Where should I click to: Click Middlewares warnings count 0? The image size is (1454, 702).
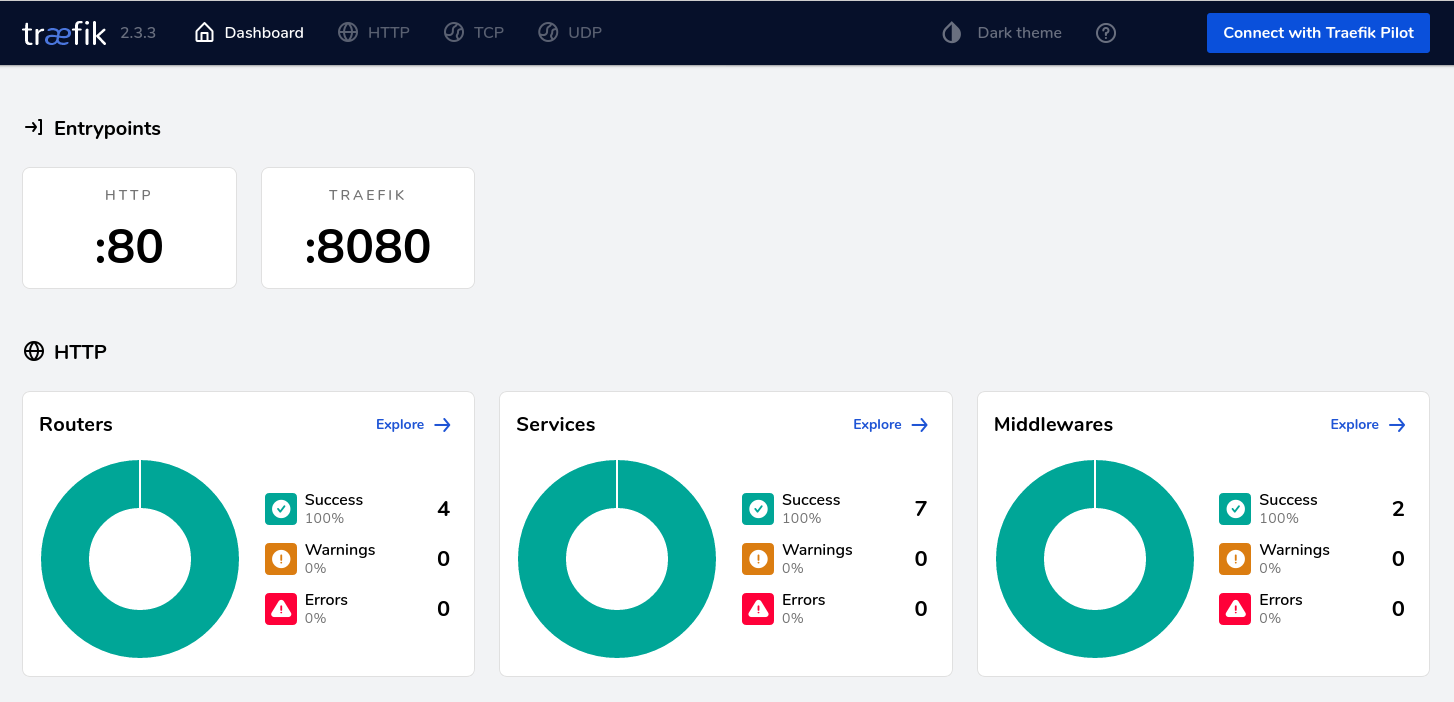pyautogui.click(x=1398, y=559)
